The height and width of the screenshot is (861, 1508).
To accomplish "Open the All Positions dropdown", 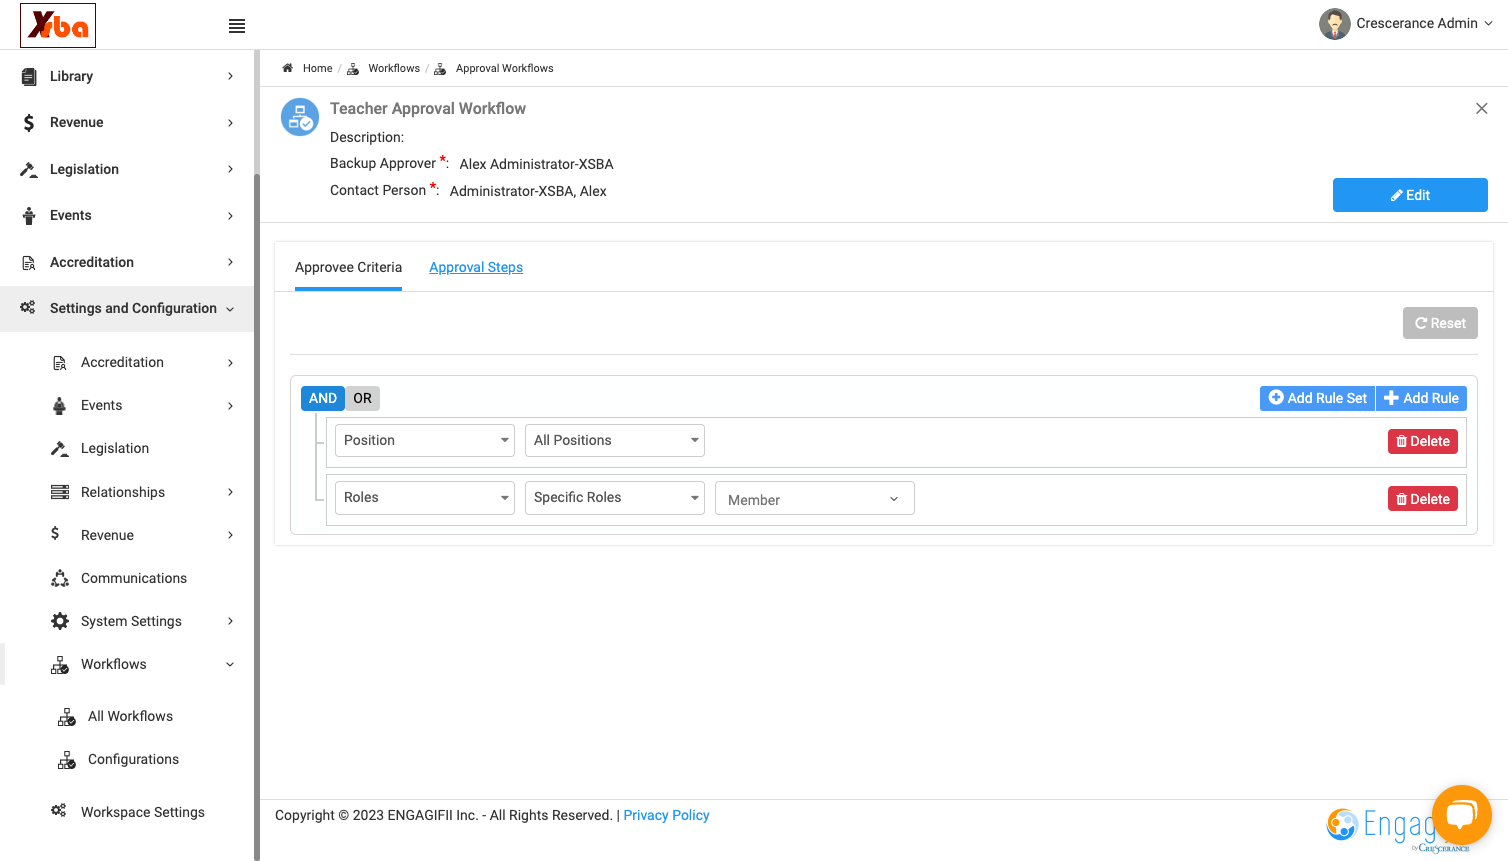I will [x=615, y=440].
